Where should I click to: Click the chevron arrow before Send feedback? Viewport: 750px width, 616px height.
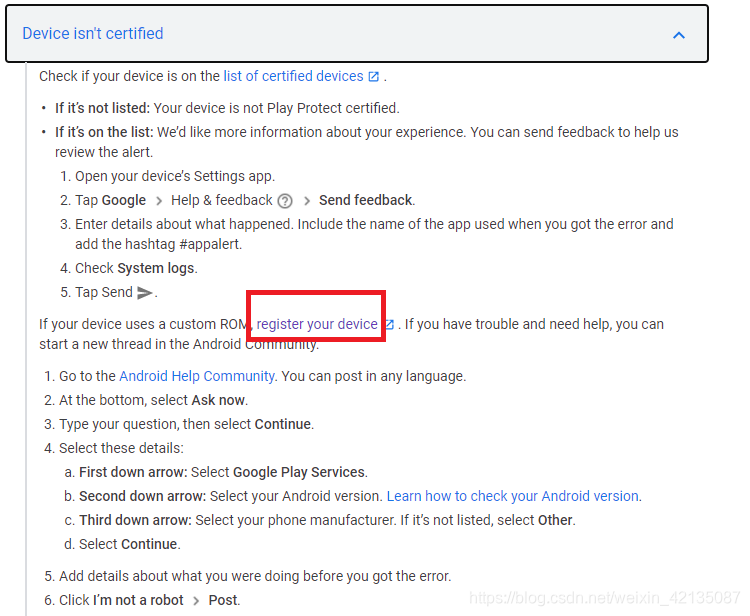coord(307,201)
